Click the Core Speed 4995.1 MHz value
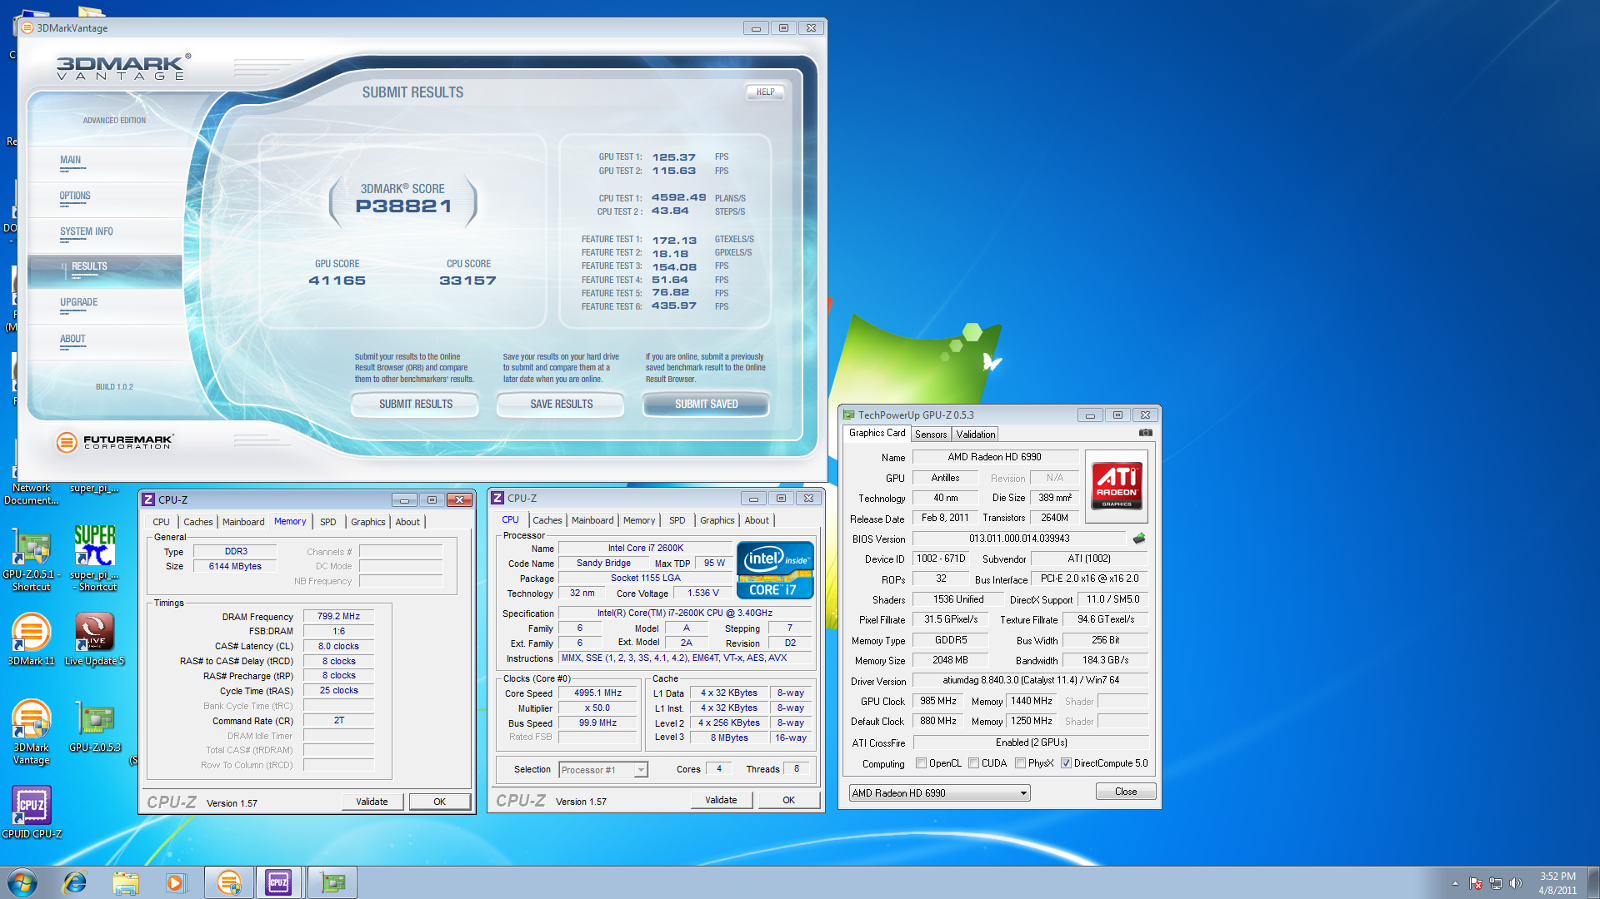This screenshot has height=899, width=1600. coord(598,693)
